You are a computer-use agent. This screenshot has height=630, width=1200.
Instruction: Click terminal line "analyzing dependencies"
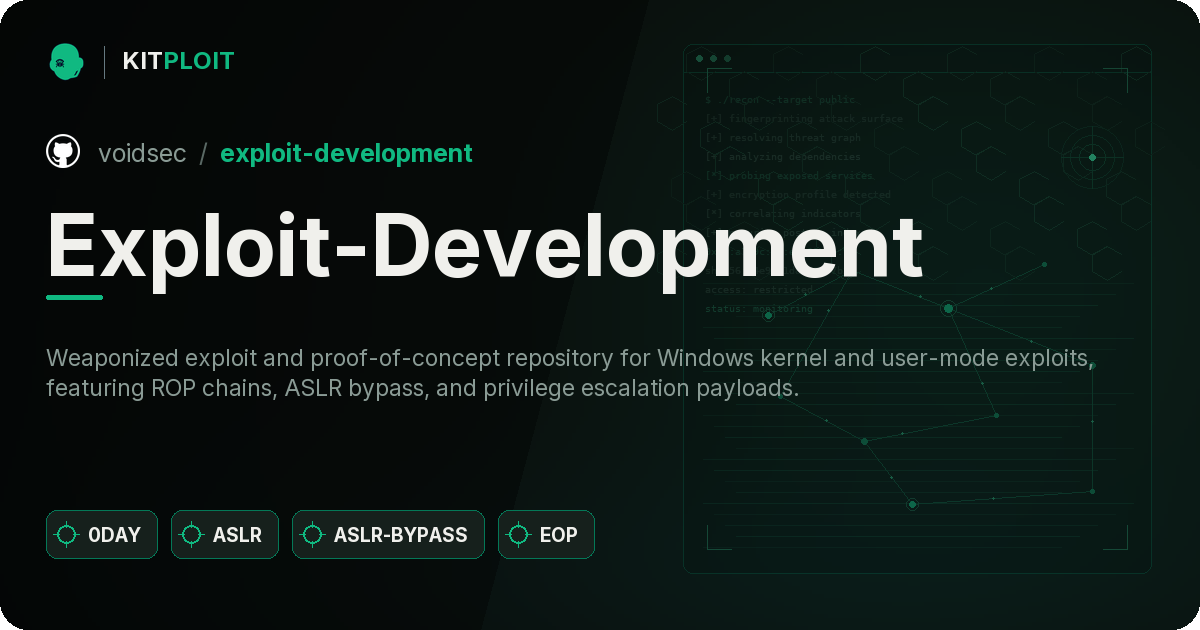pos(783,157)
